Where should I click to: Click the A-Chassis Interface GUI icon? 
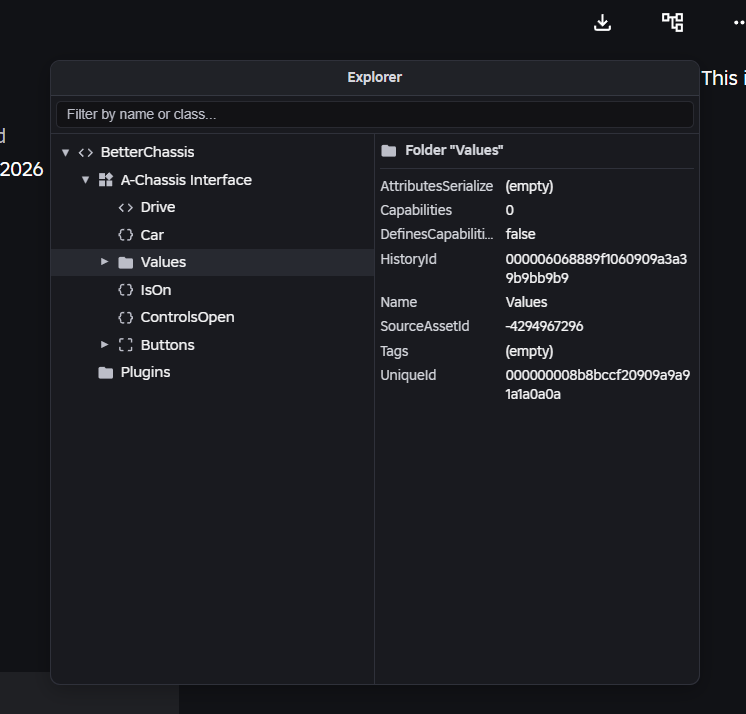tap(106, 180)
